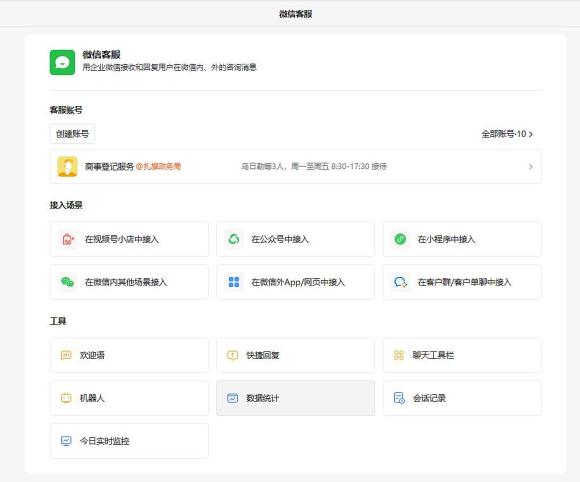Open the 聊天工具栏 tool label

pos(433,355)
